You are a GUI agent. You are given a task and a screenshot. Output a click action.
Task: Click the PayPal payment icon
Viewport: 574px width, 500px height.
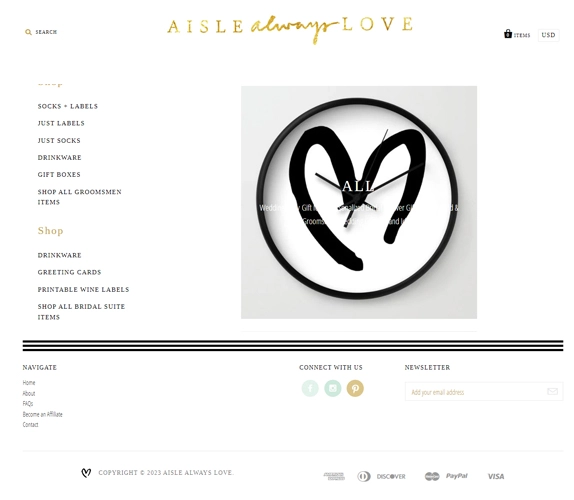pyautogui.click(x=456, y=476)
